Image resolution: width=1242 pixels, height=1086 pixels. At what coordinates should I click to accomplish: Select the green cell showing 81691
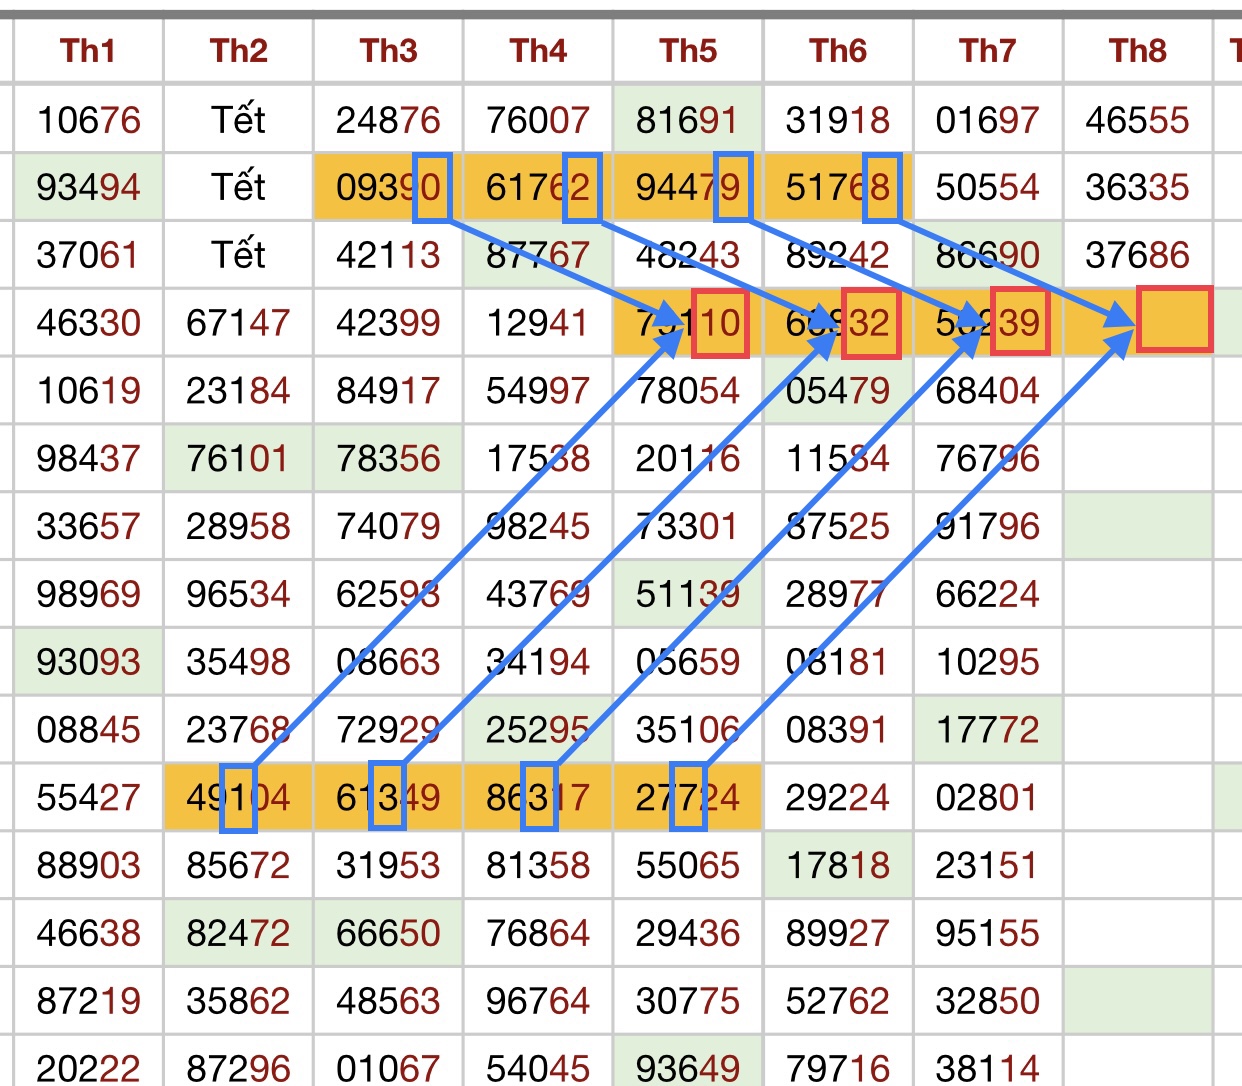coord(688,121)
